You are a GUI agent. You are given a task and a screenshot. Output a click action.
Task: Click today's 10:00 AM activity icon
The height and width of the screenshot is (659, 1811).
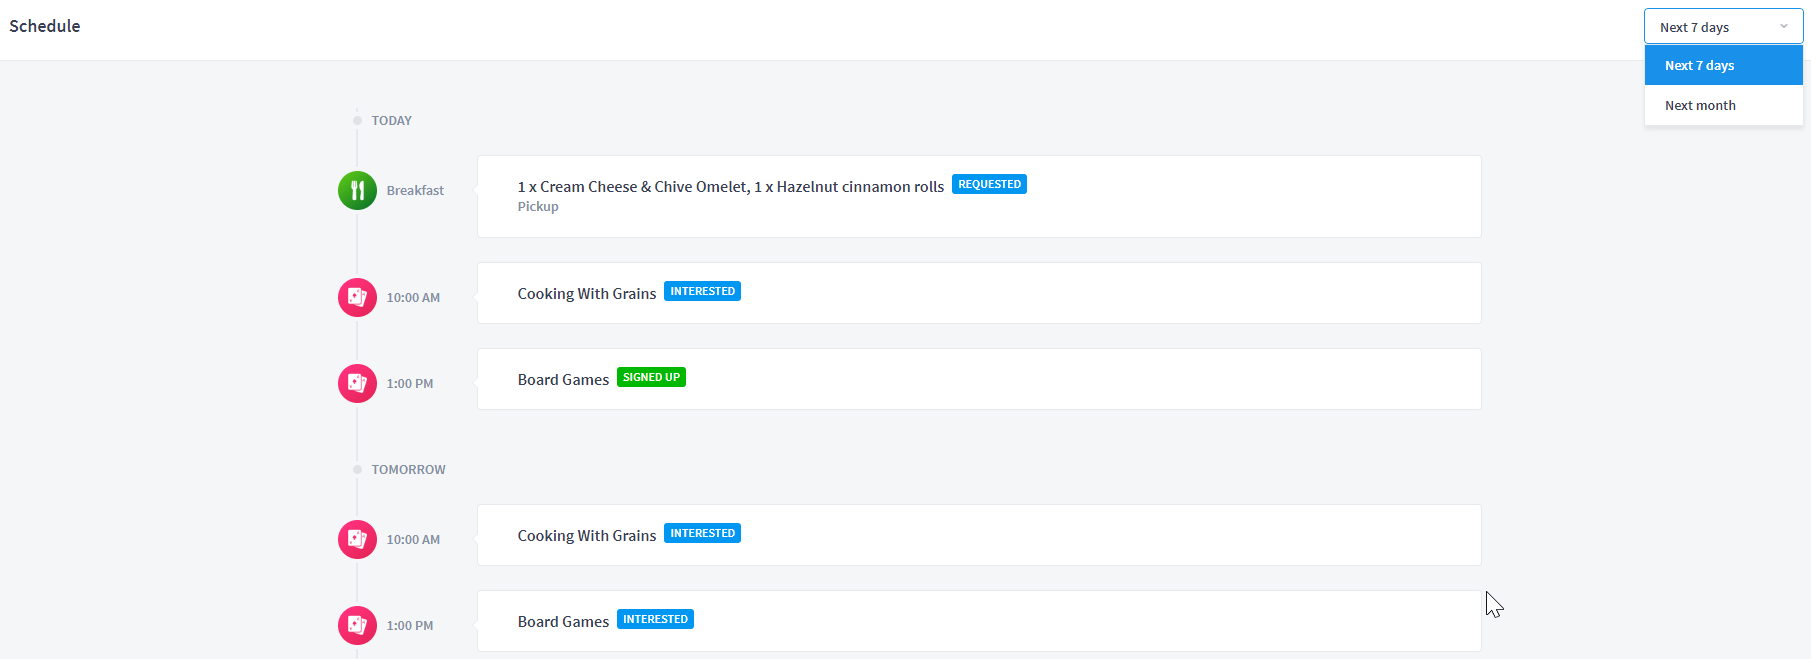[357, 297]
